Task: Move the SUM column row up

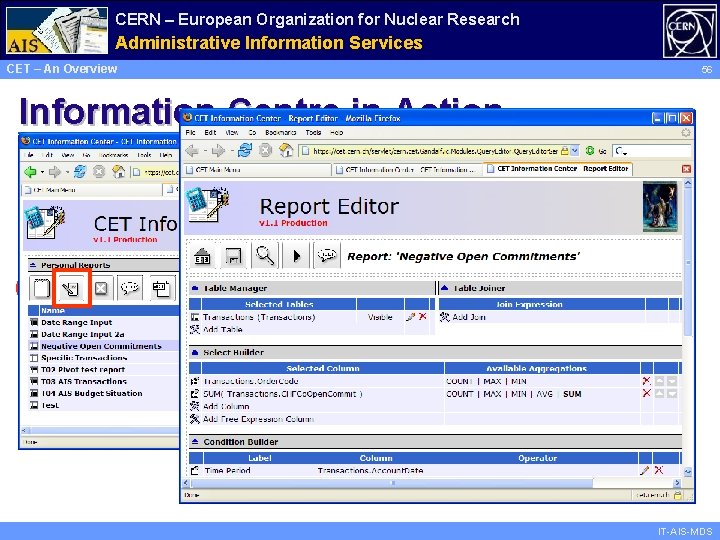Action: pos(660,394)
